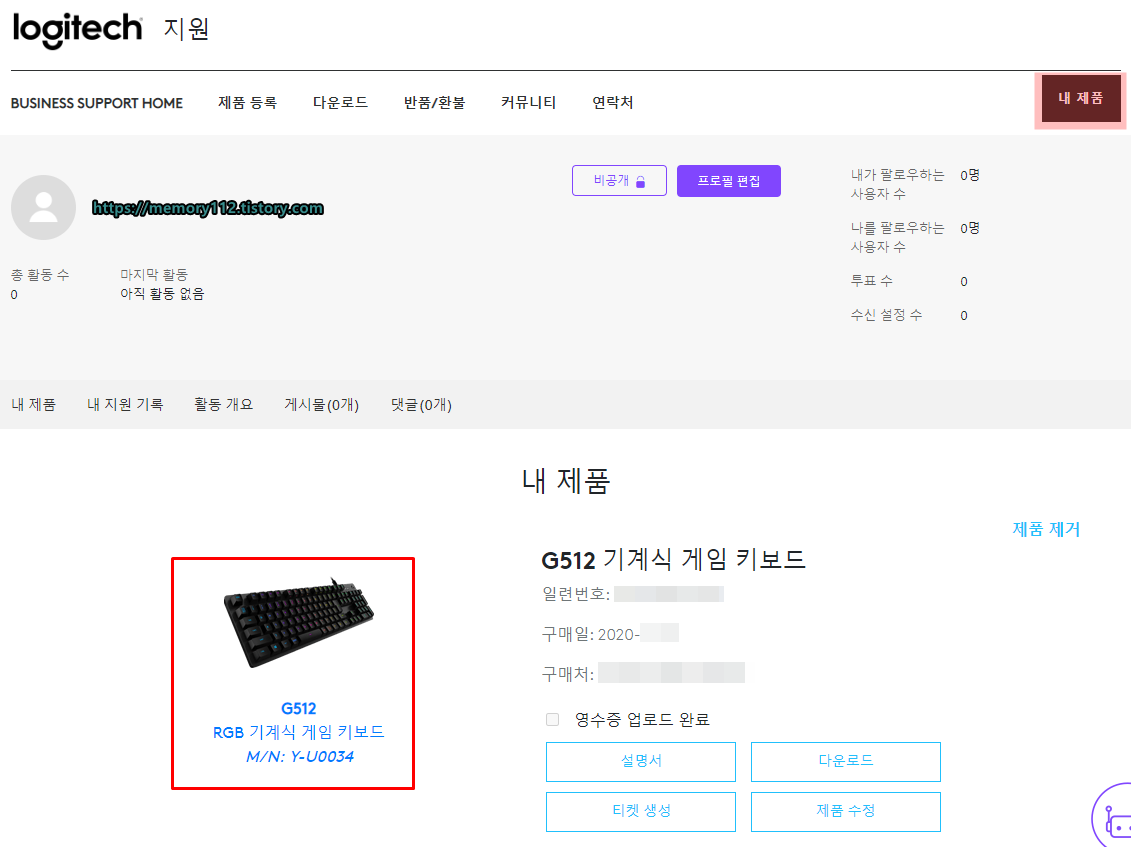Open the 연락처 menu
The width and height of the screenshot is (1131, 847).
612,102
